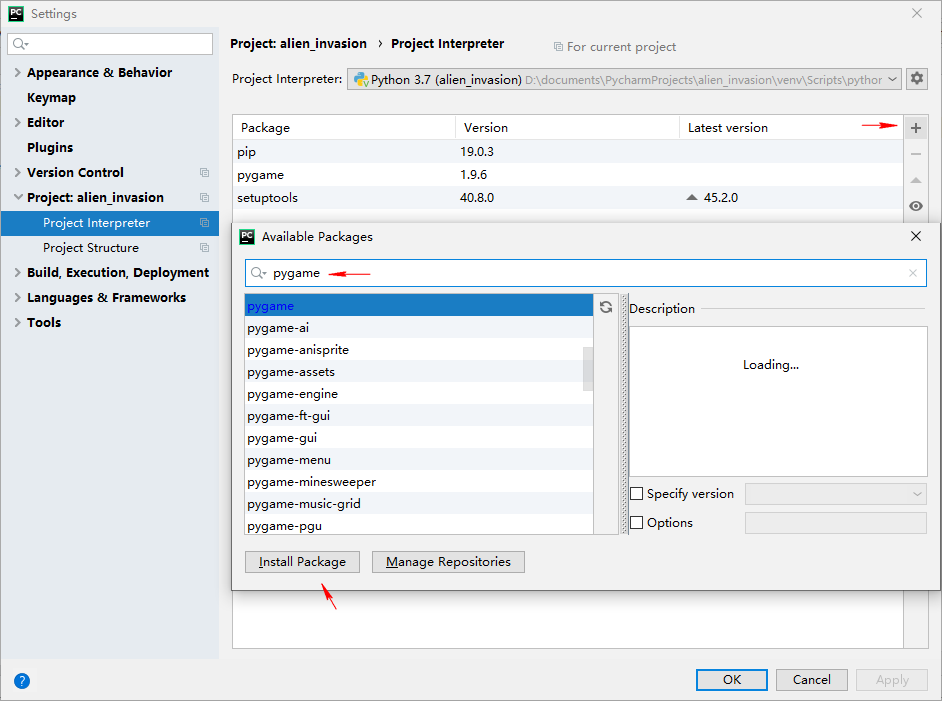The width and height of the screenshot is (942, 701).
Task: Click the Settings search input field
Action: [110, 44]
